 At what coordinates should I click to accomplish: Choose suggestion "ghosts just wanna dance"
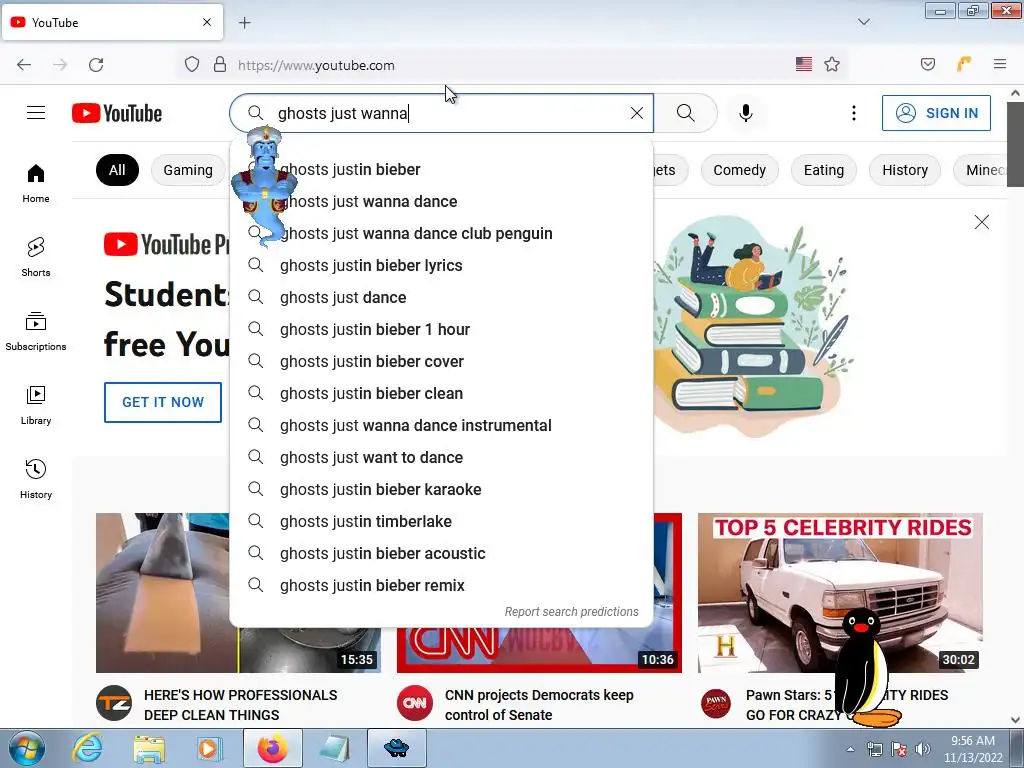441,201
